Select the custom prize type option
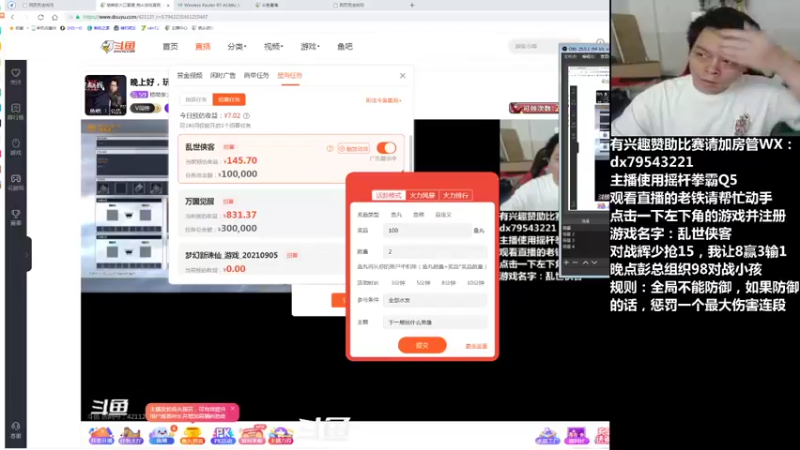The width and height of the screenshot is (800, 450). coord(443,215)
